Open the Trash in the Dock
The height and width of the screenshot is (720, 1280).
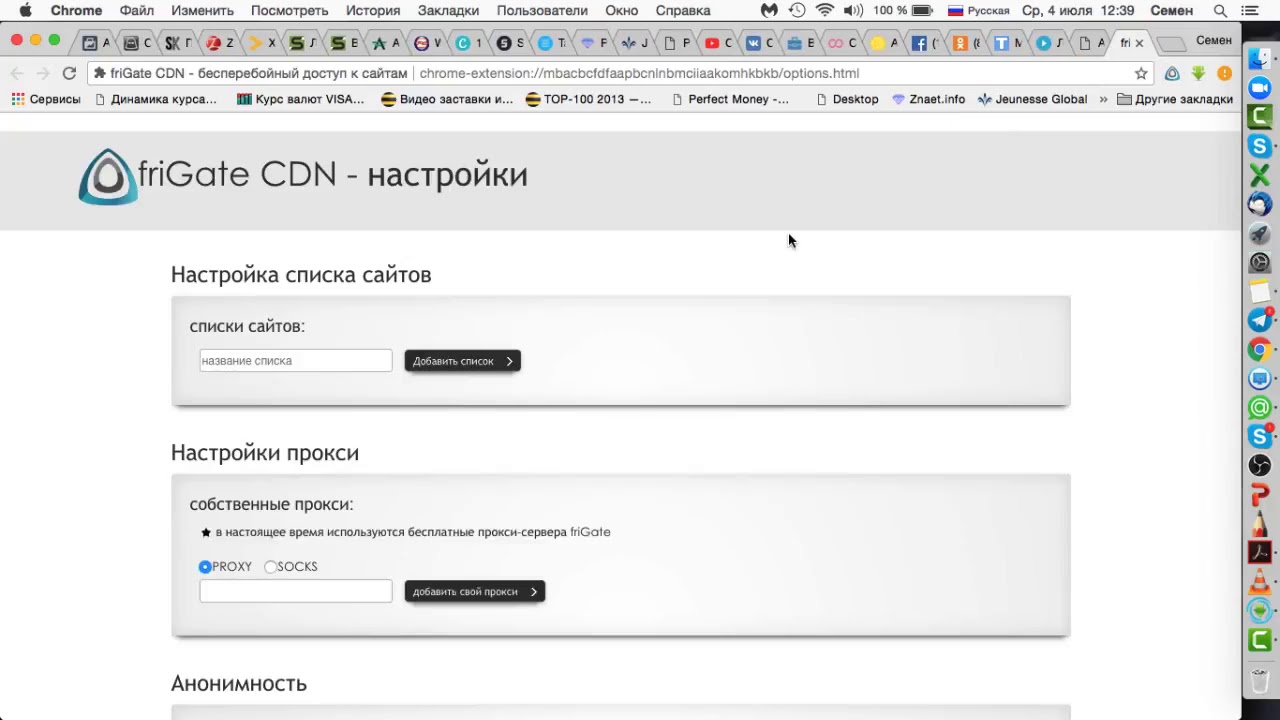click(1260, 680)
